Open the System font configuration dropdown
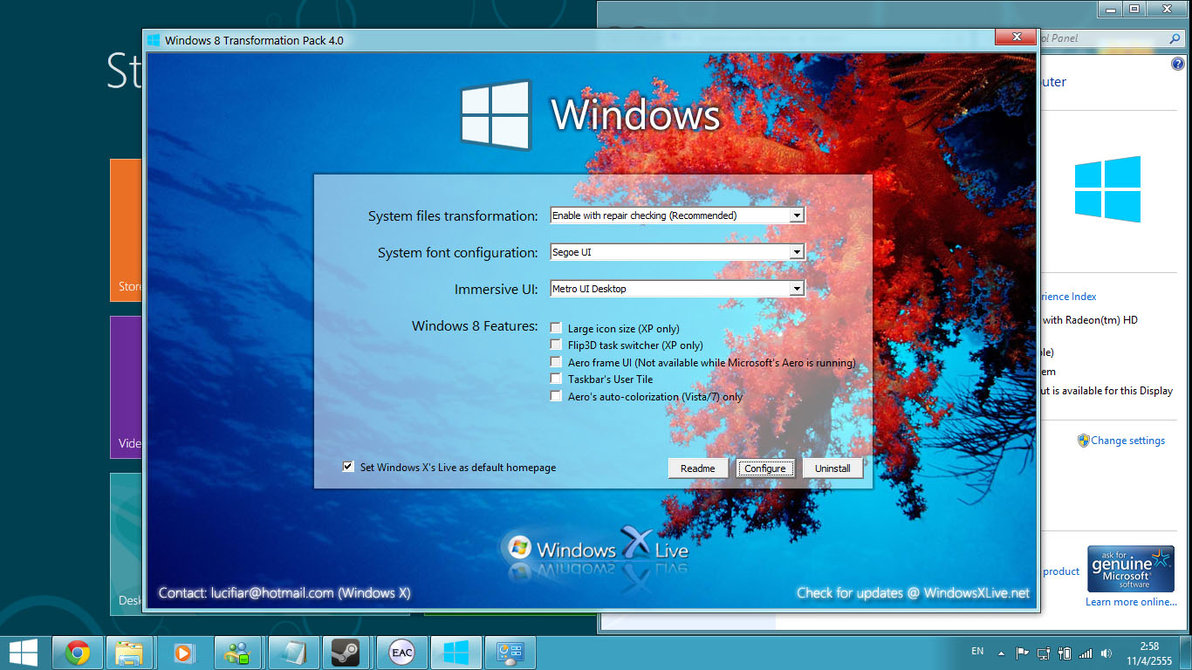Screen dimensions: 1192x670 796,252
